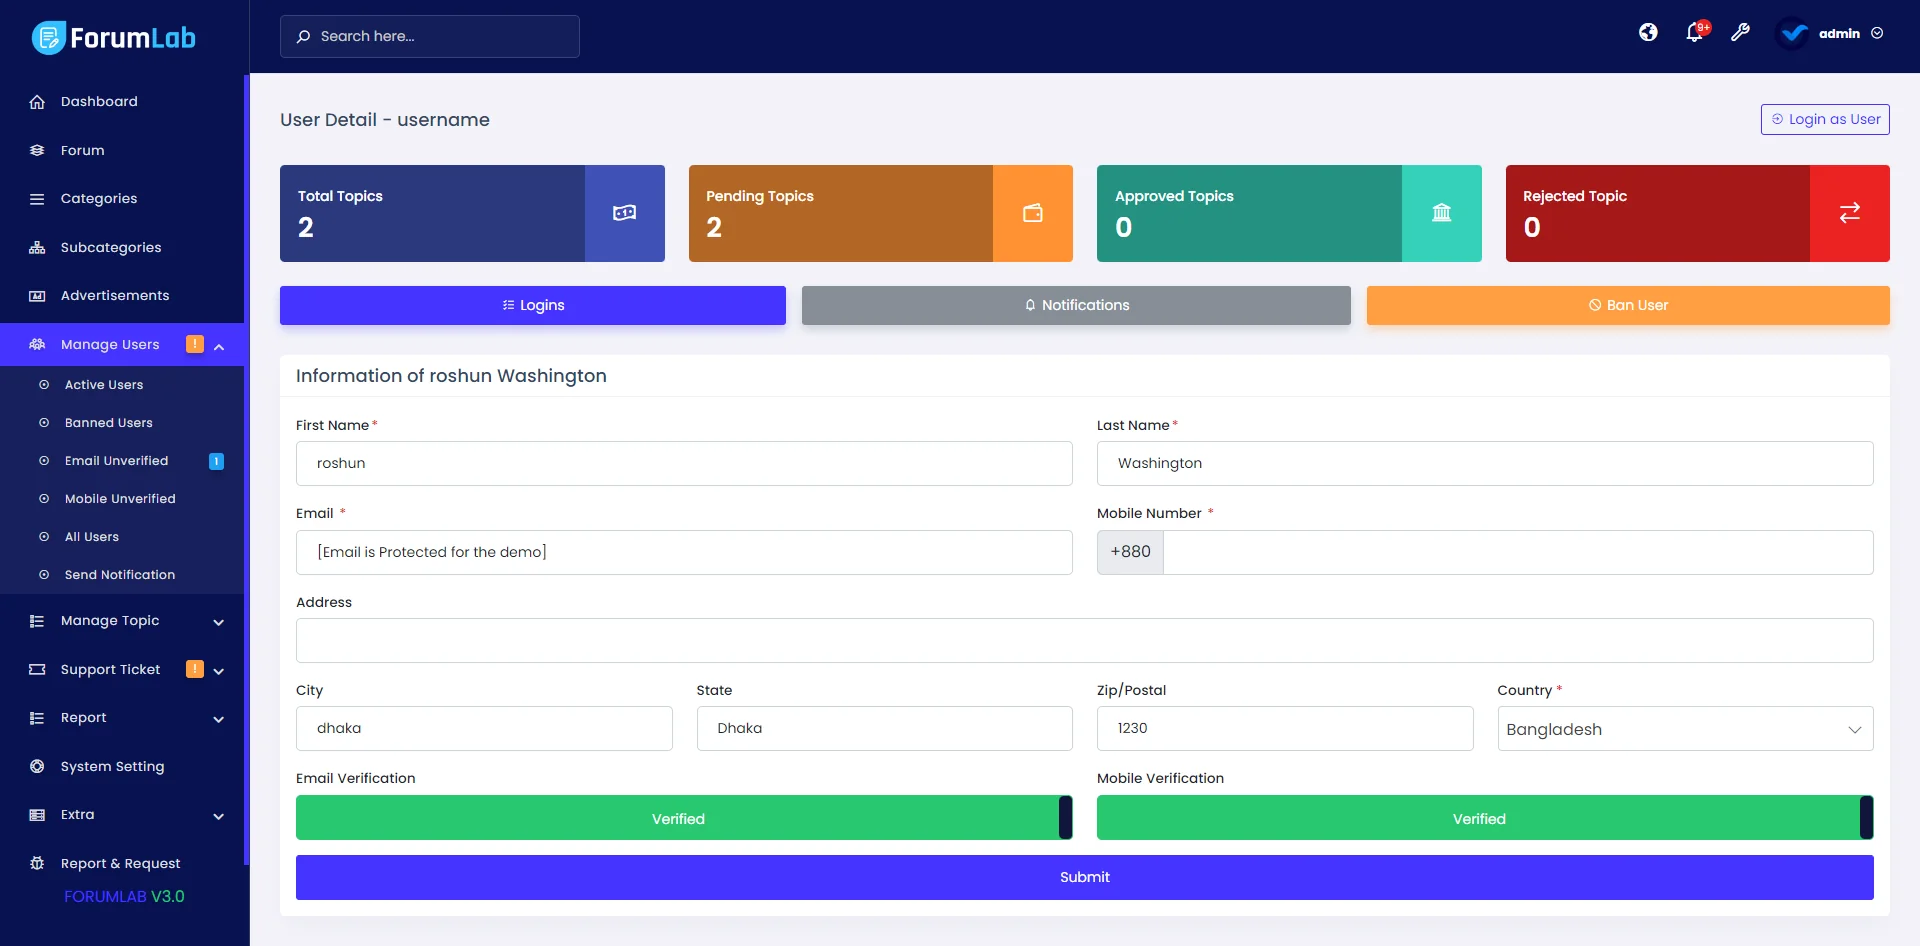Click the Logins button

(533, 305)
